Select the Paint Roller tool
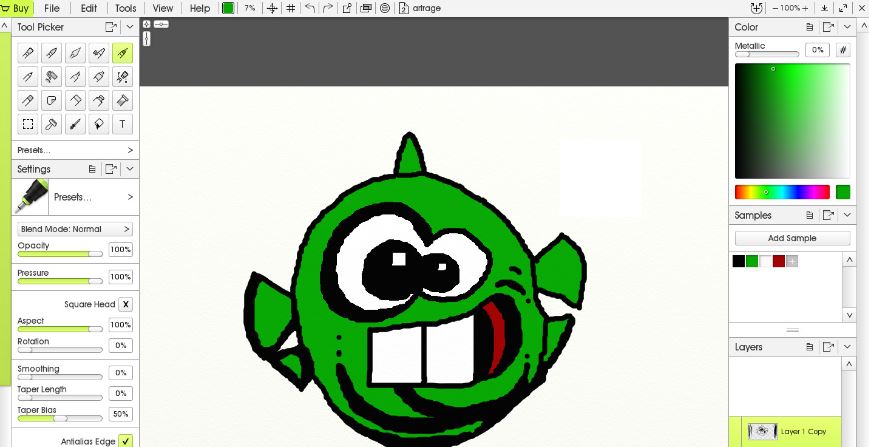The width and height of the screenshot is (869, 447). coord(52,77)
